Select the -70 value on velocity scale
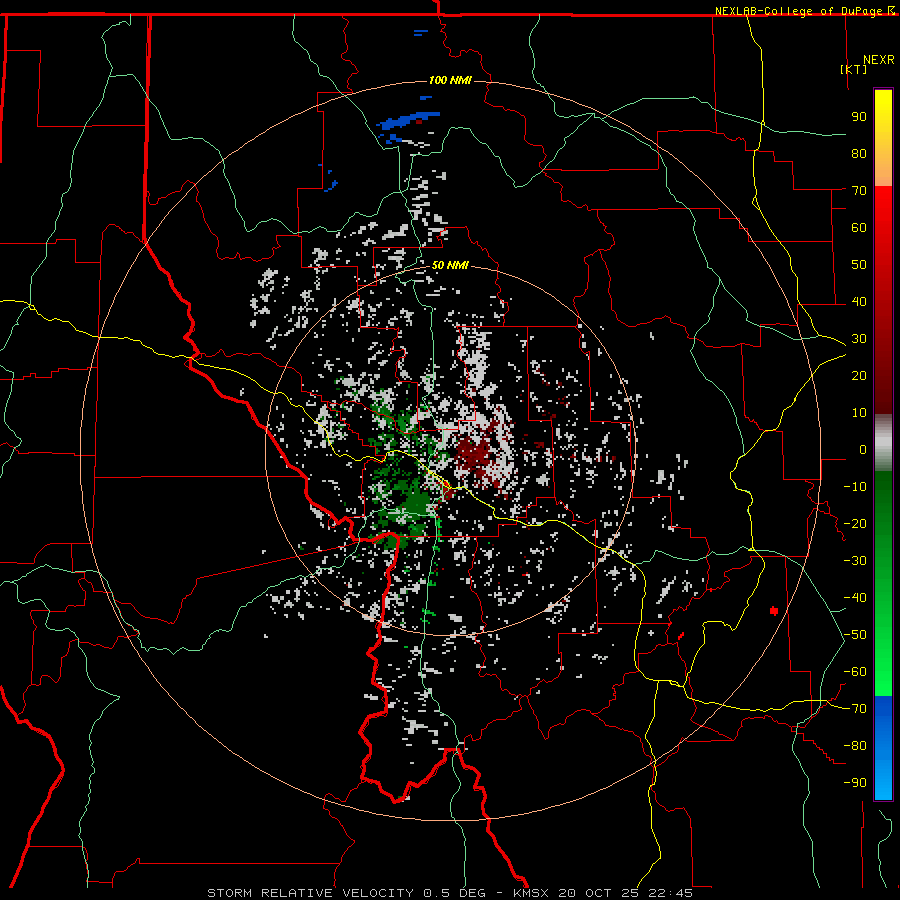Screen dimensions: 900x900 coord(855,709)
